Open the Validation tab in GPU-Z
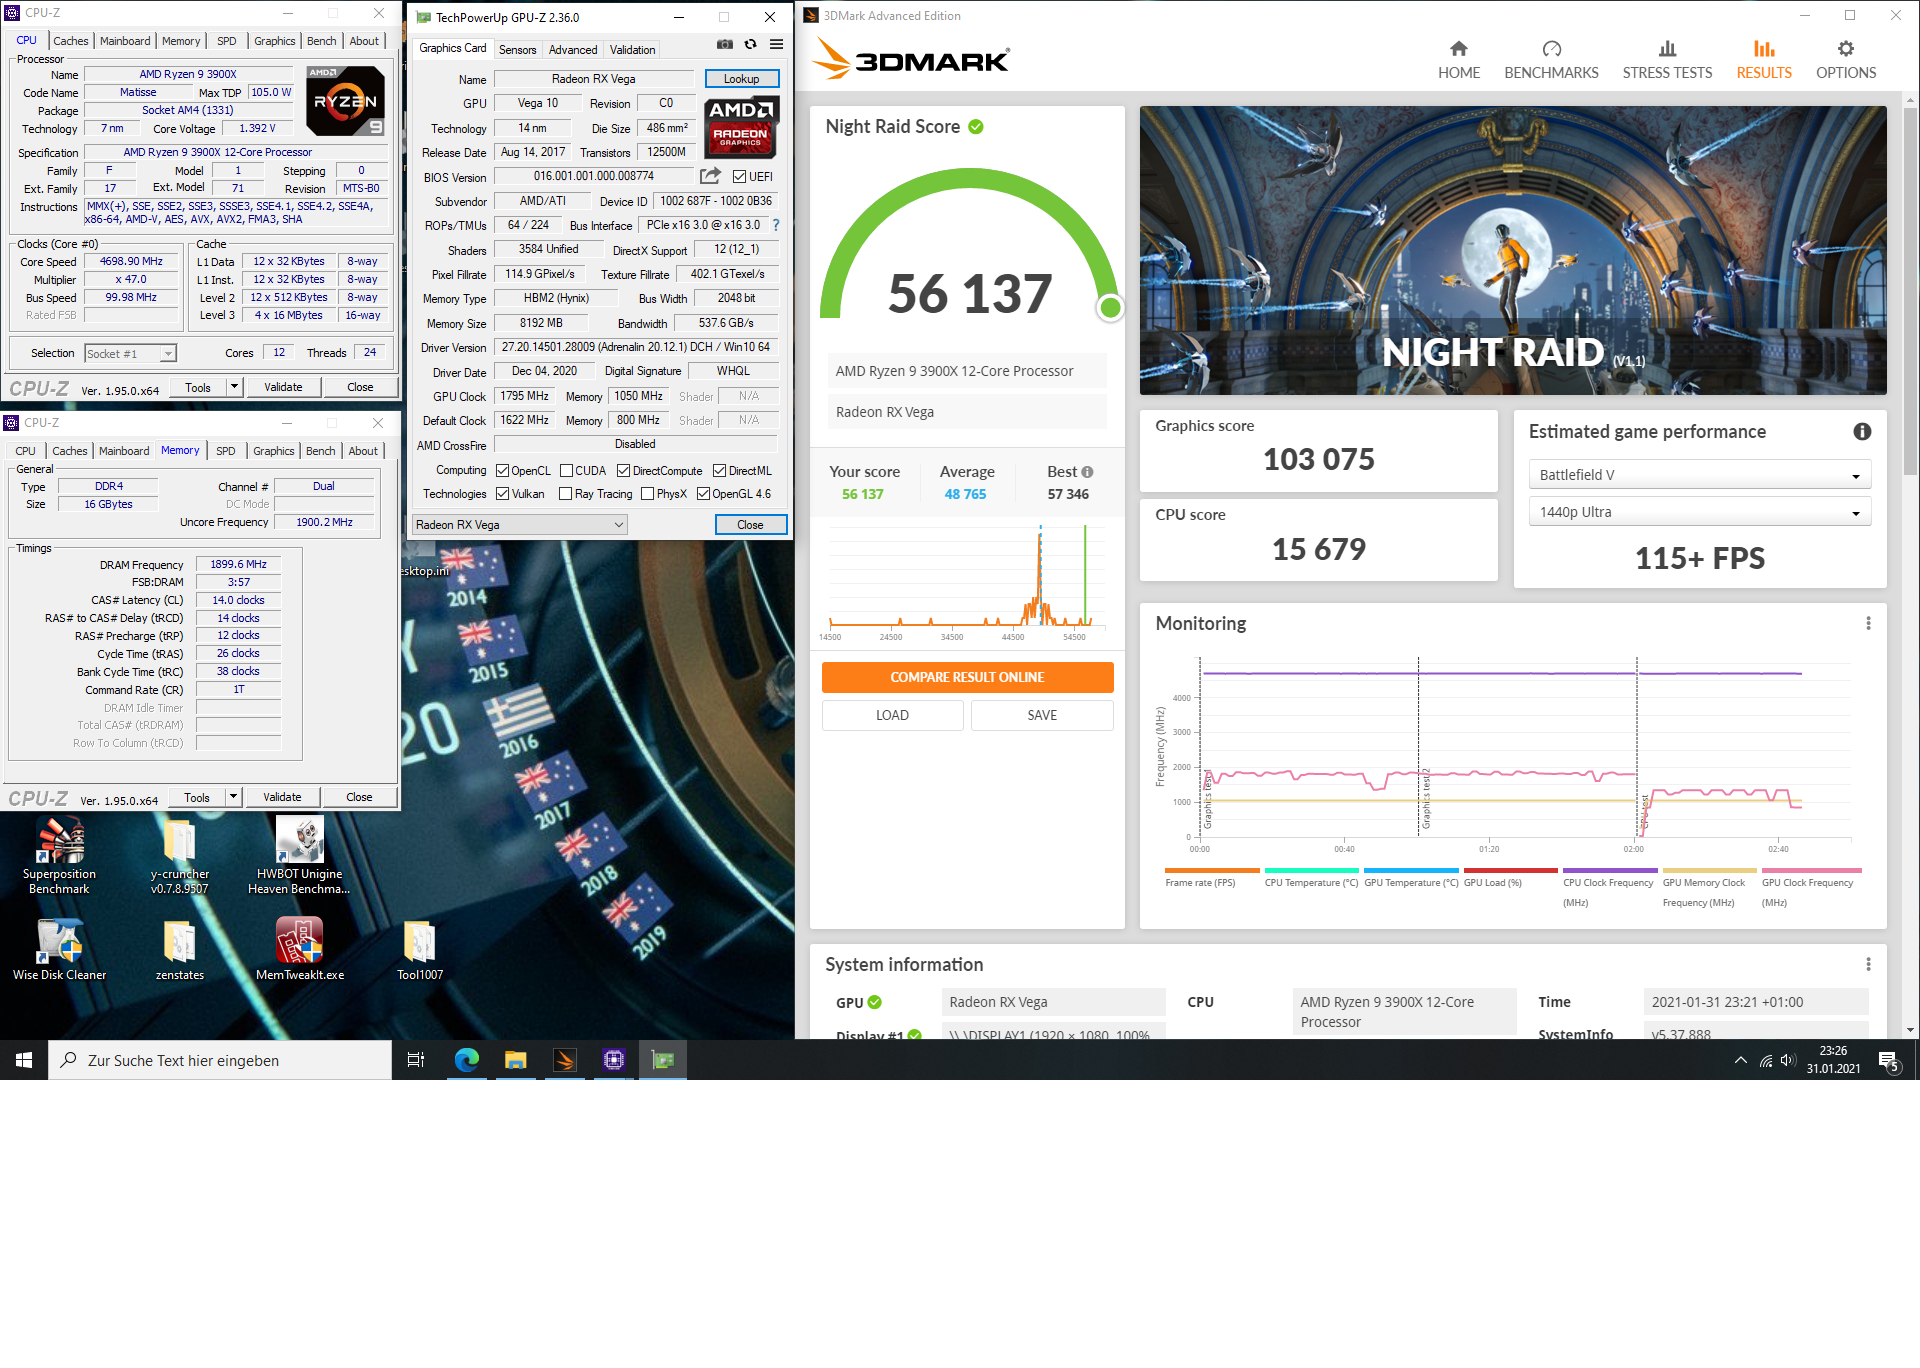The width and height of the screenshot is (1920, 1368). 633,50
